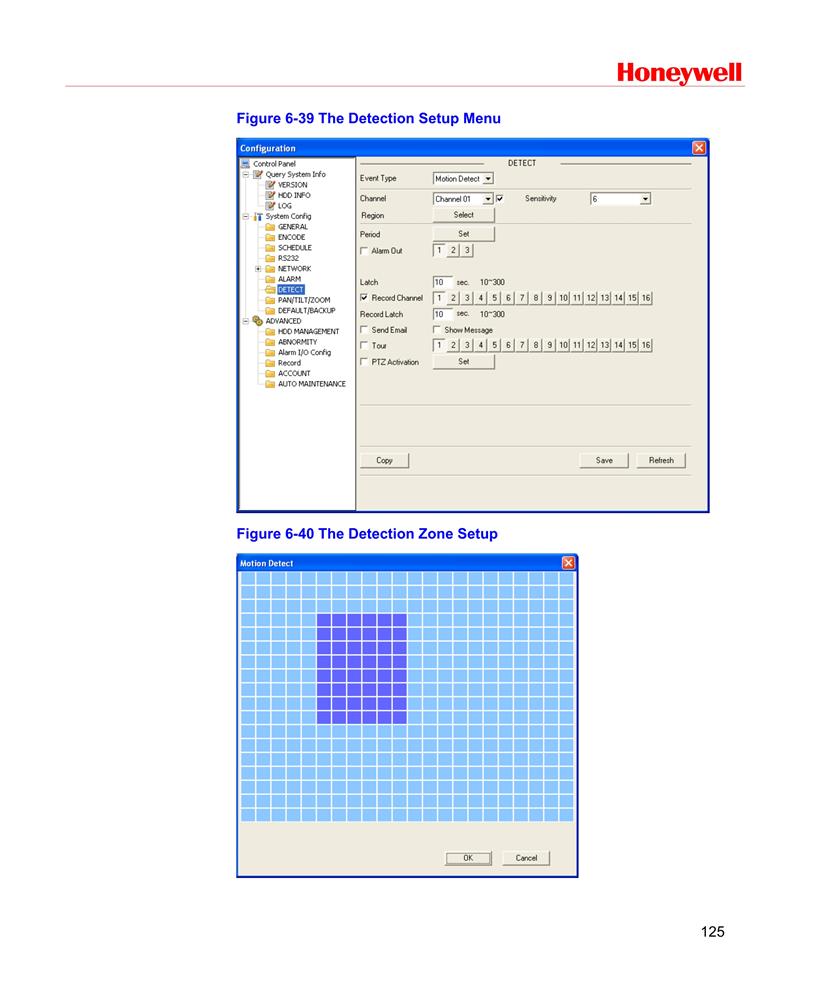Screen dimensions: 817x991
Task: Toggle Record Channel number 16
Action: [x=646, y=298]
